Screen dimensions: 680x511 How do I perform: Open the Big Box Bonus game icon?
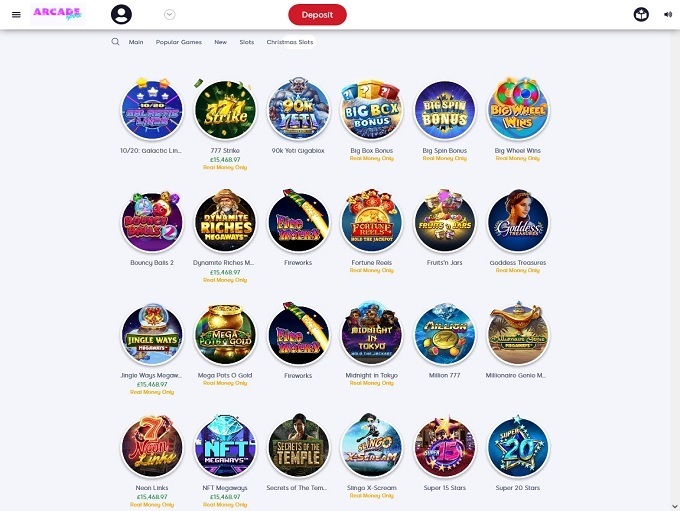(372, 110)
